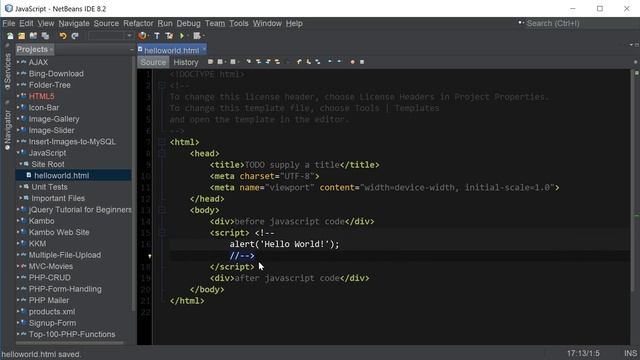Screen dimensions: 640x360
Task: Toggle code fold beside the <head> tag
Action: coord(162,153)
